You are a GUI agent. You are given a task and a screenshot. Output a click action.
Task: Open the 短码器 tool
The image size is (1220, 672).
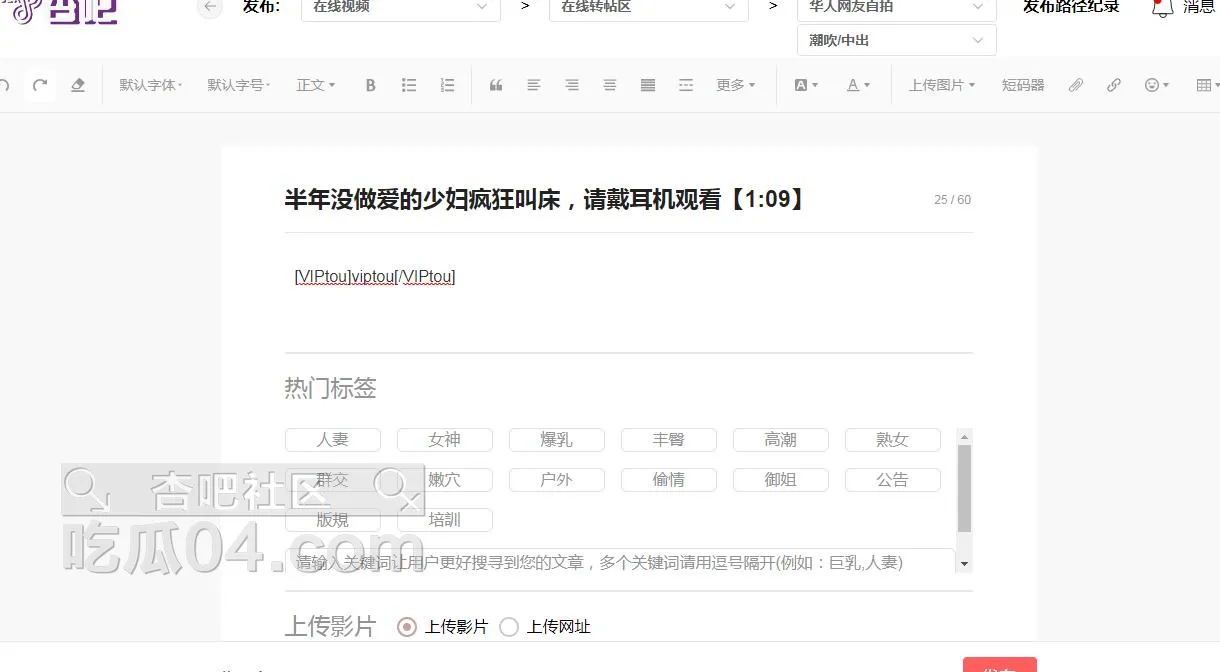click(x=1023, y=86)
